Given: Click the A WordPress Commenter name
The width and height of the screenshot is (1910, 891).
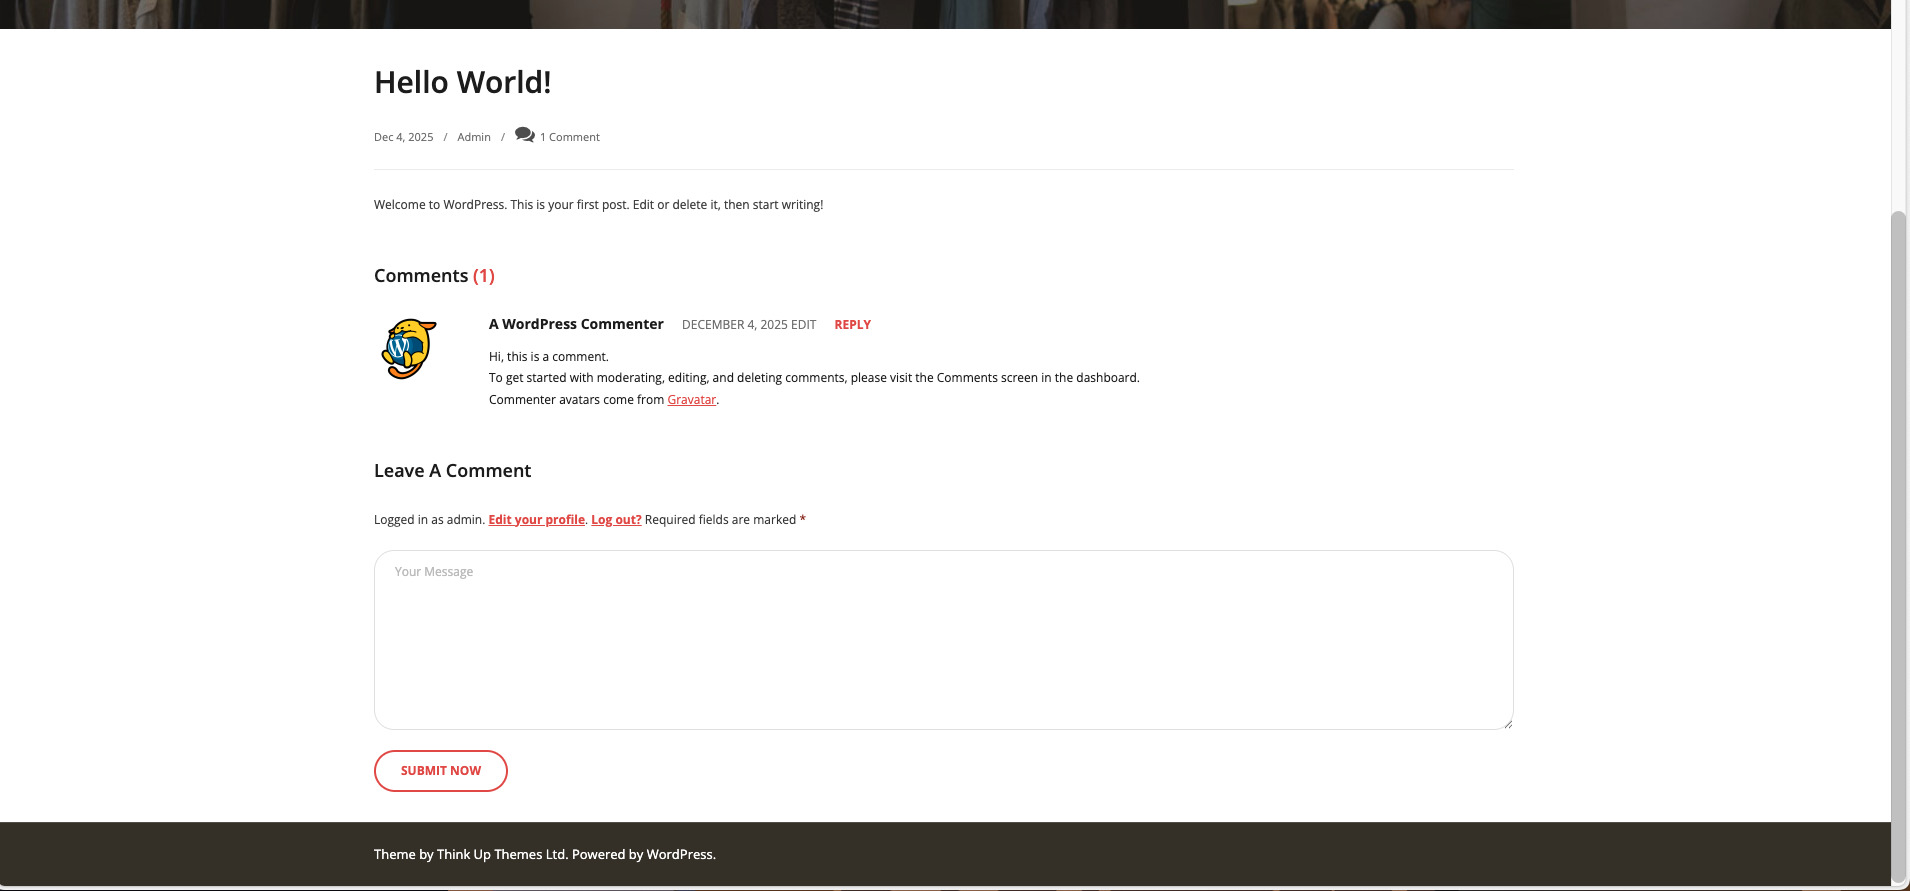Looking at the screenshot, I should click(576, 324).
